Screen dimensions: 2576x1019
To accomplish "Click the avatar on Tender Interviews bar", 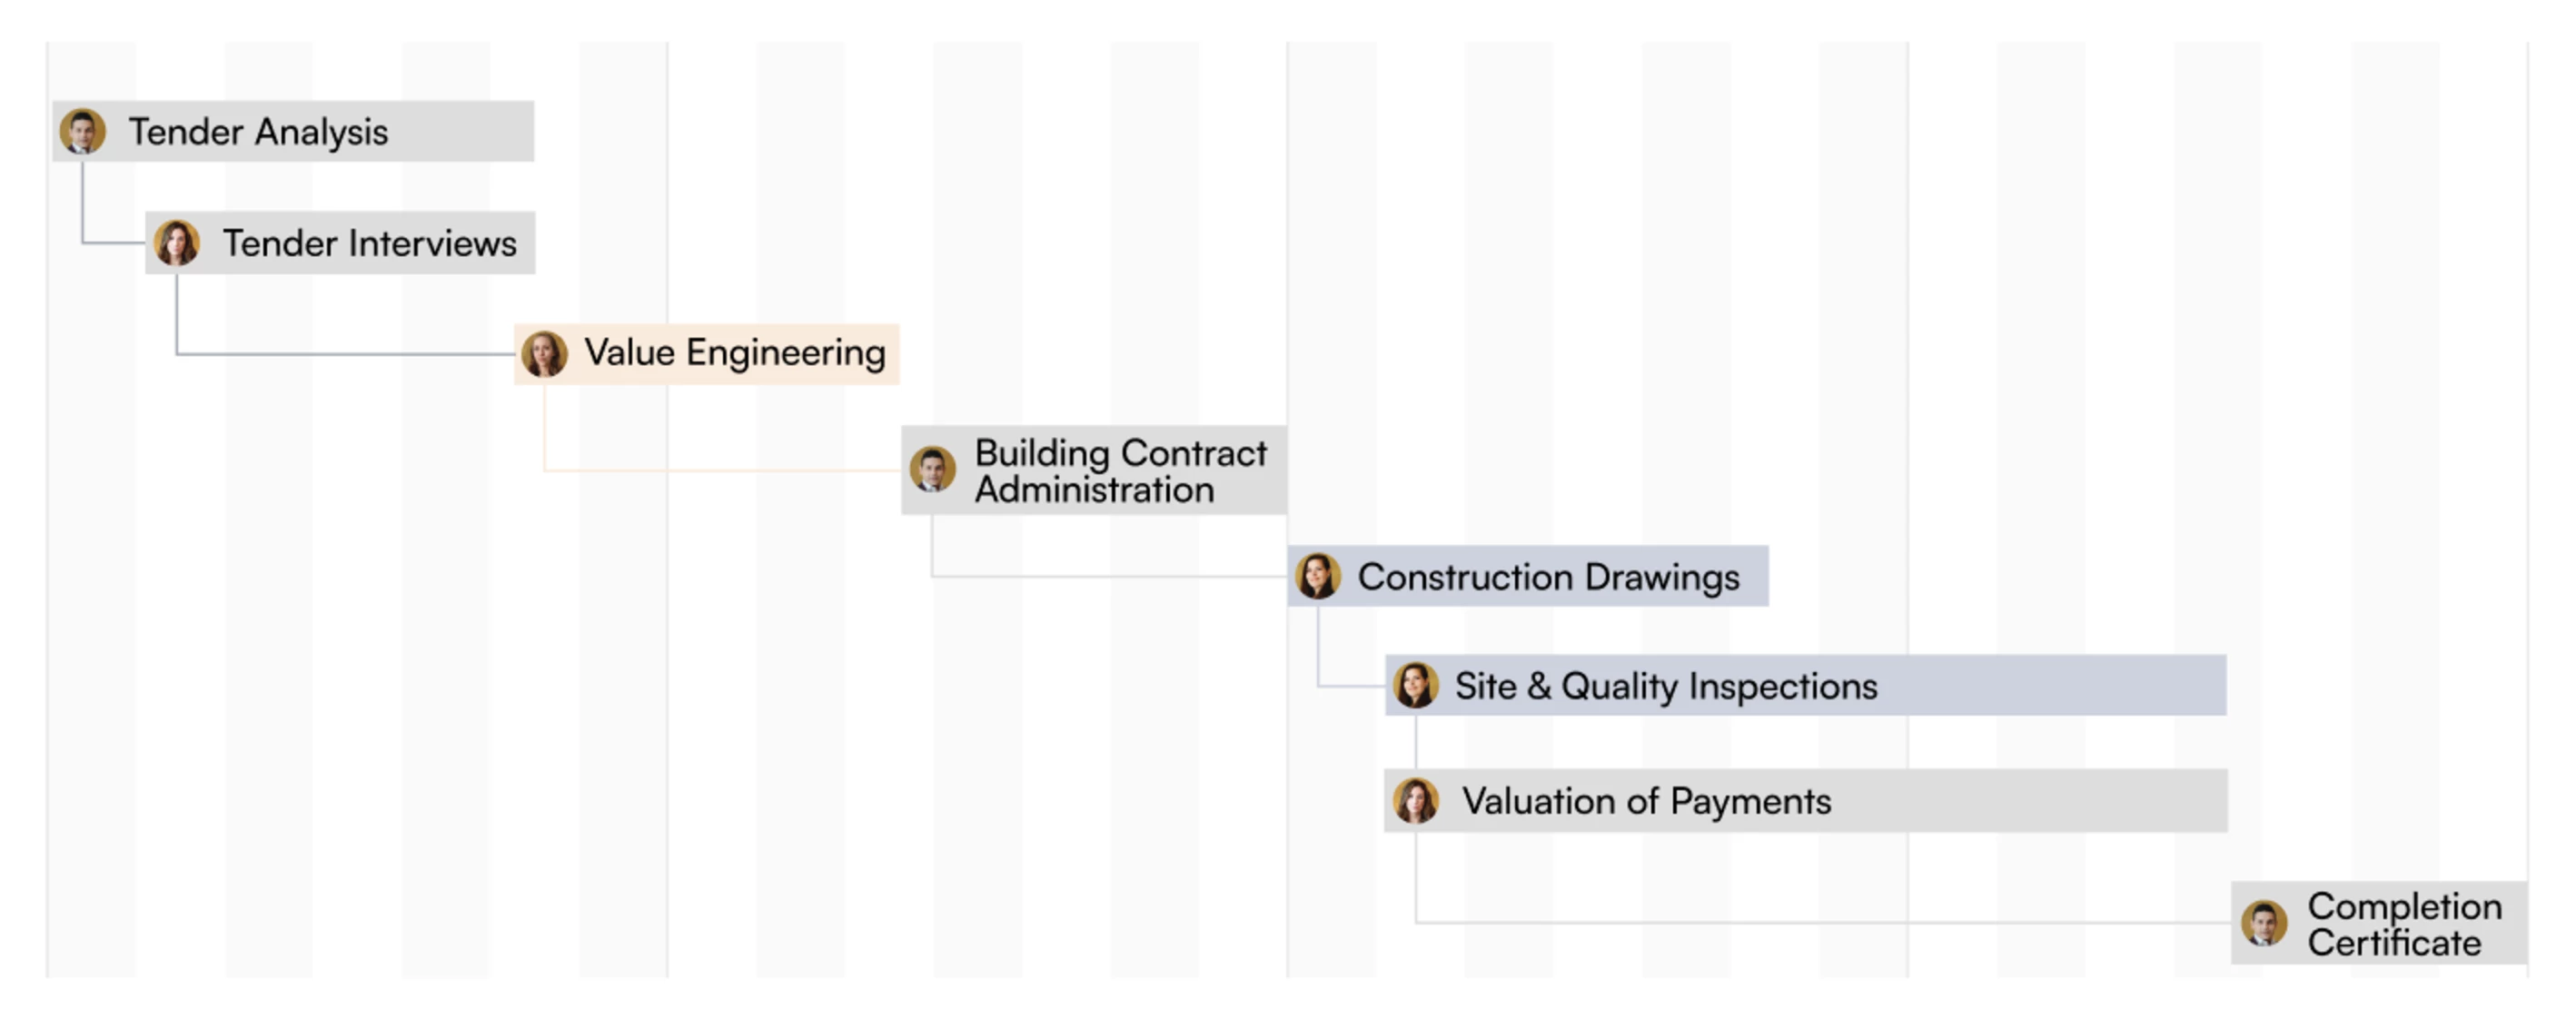I will click(177, 243).
